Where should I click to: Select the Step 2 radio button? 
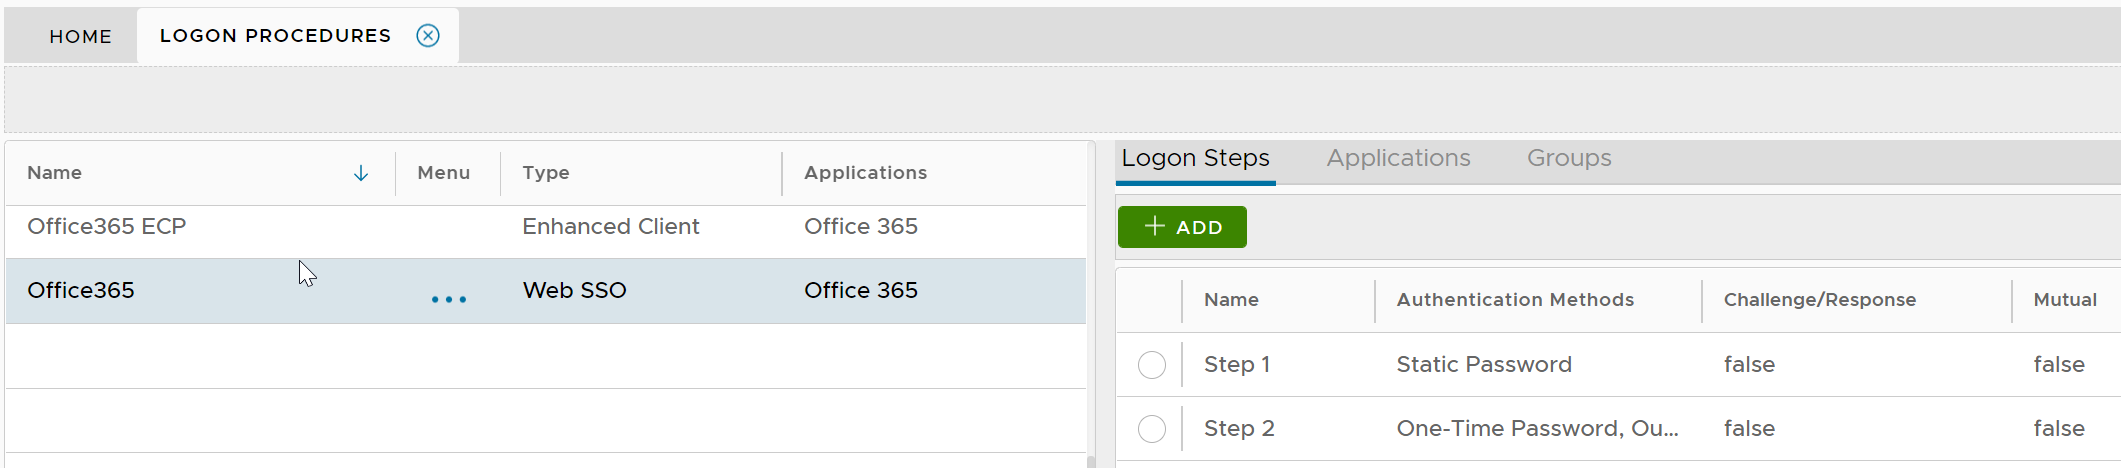click(1152, 429)
